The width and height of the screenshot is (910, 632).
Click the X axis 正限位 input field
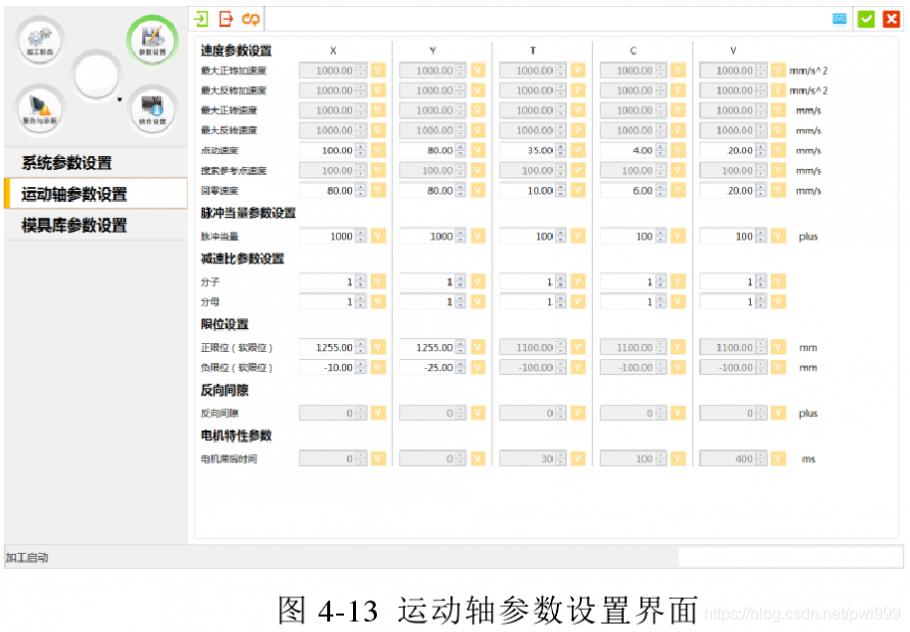point(325,347)
